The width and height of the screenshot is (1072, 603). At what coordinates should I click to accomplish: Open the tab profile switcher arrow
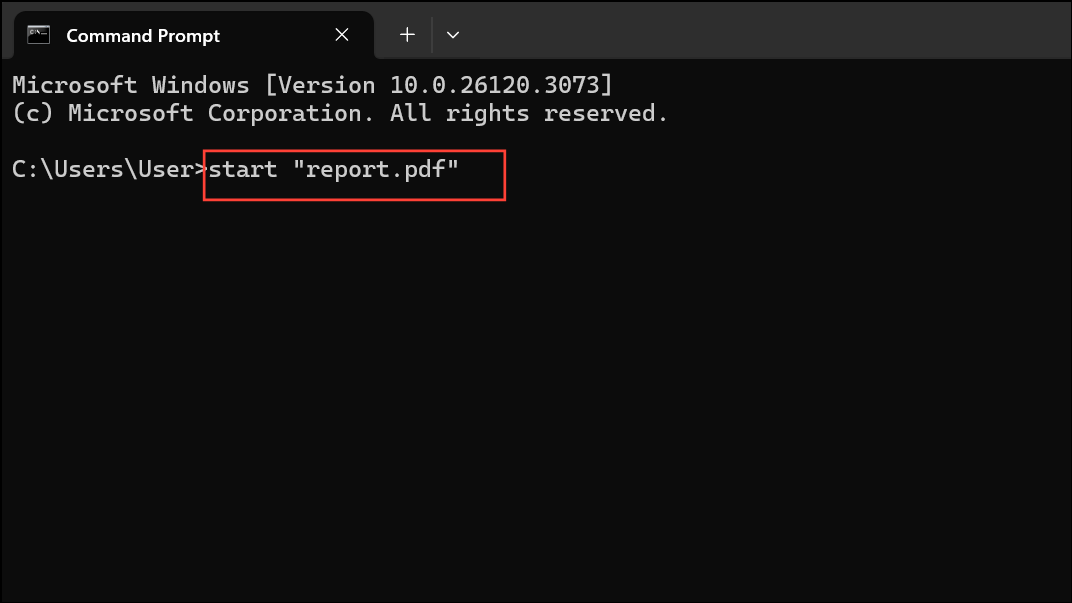click(453, 34)
